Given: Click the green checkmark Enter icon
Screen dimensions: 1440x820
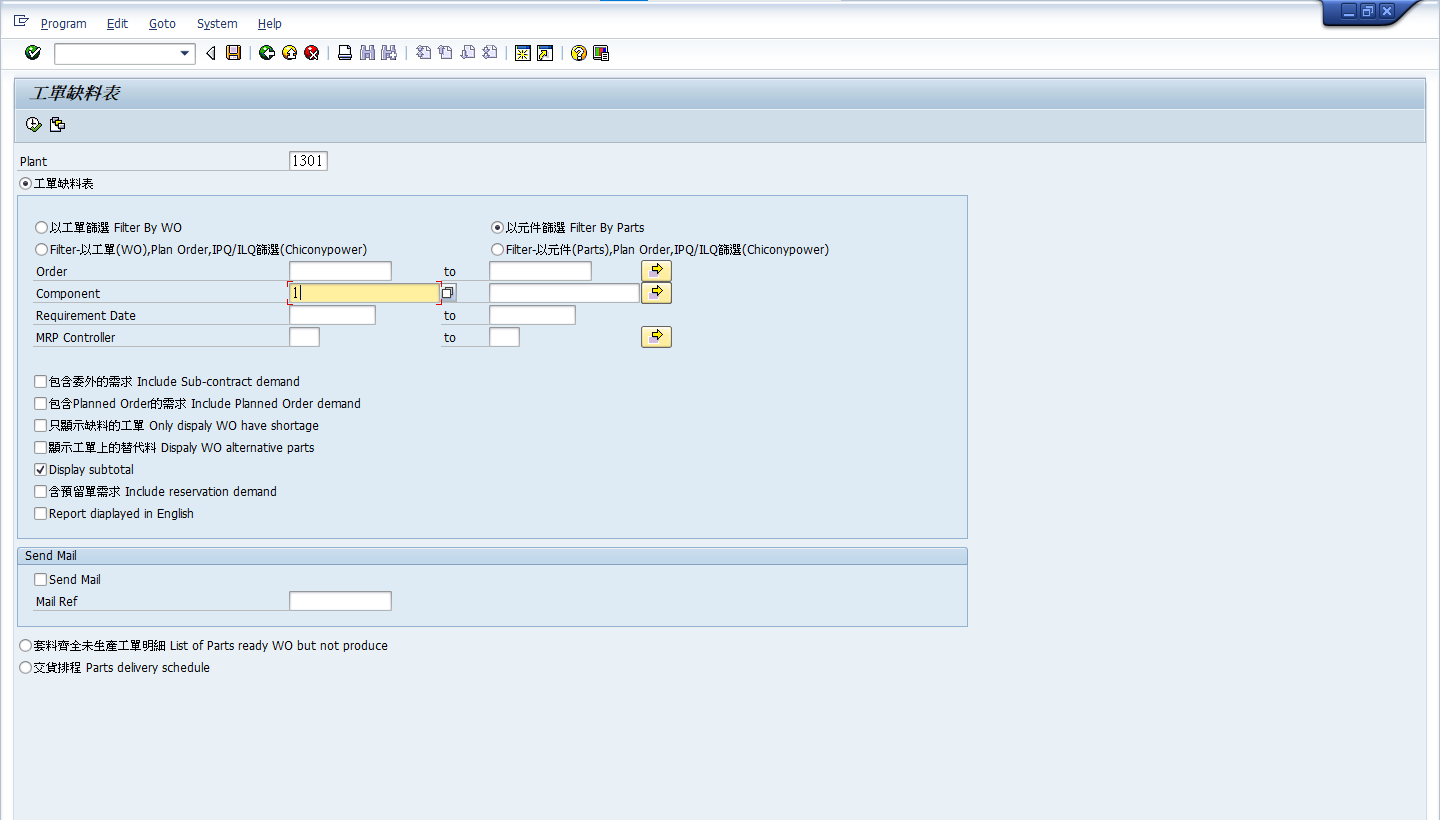Looking at the screenshot, I should (x=33, y=53).
